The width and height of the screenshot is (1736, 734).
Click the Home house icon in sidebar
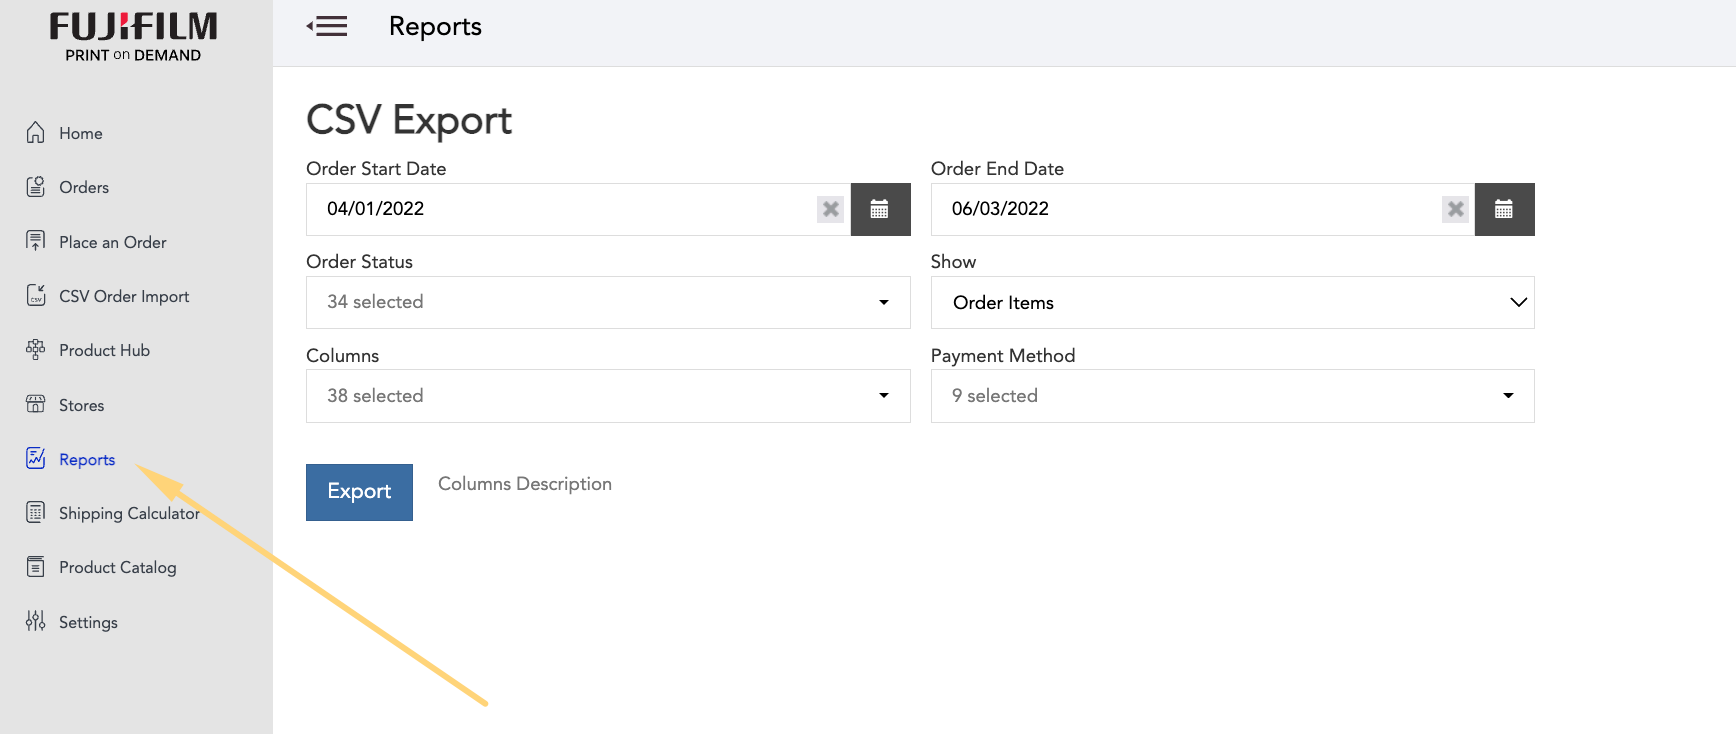pos(36,133)
